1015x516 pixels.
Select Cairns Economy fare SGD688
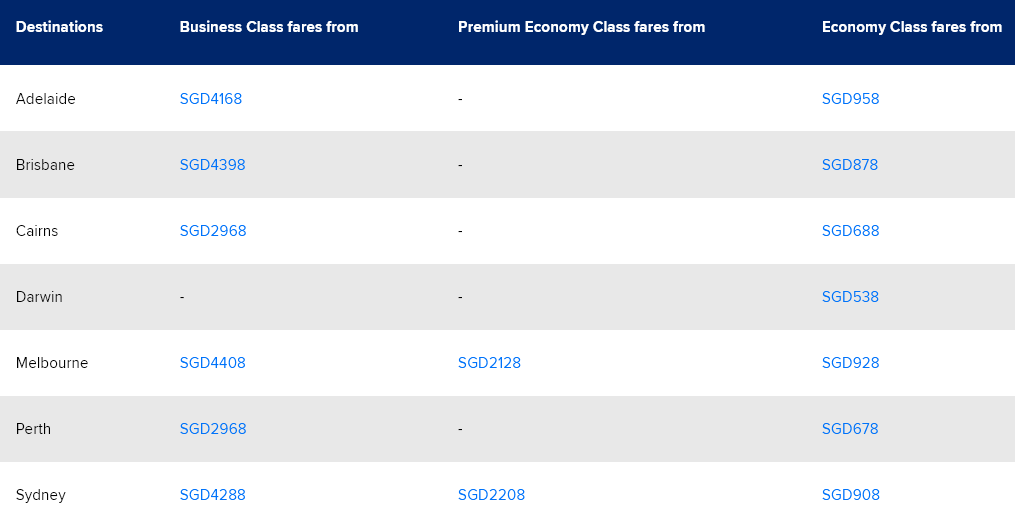click(x=850, y=231)
